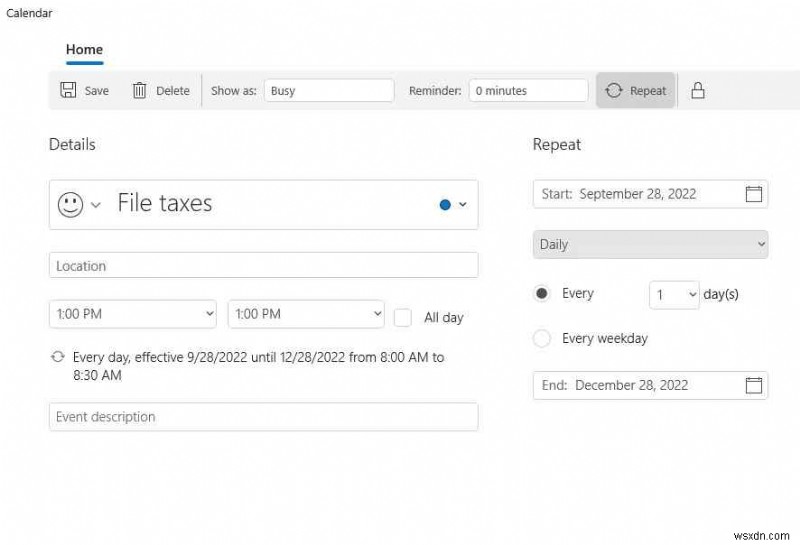
Task: Open the Reminder 0 minutes dropdown
Action: click(x=529, y=90)
